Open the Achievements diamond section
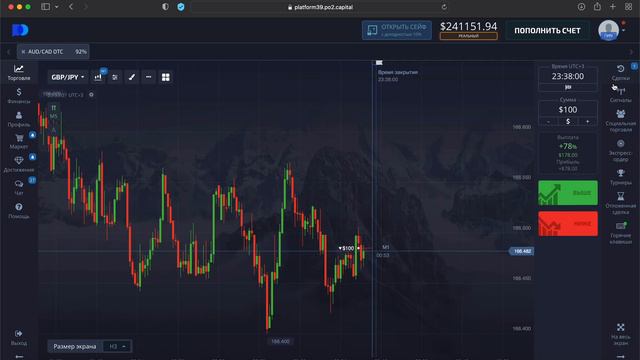Viewport: 640px width, 360px height. [19, 164]
